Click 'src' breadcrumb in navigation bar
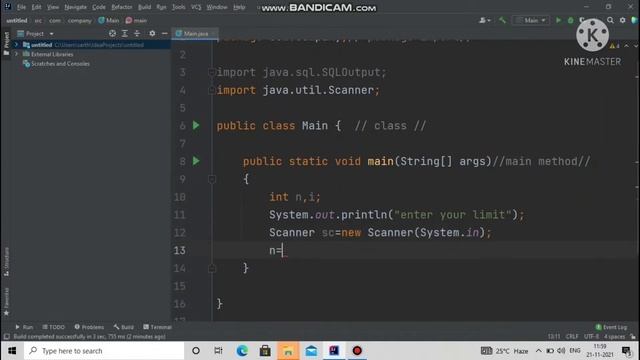 [38, 20]
